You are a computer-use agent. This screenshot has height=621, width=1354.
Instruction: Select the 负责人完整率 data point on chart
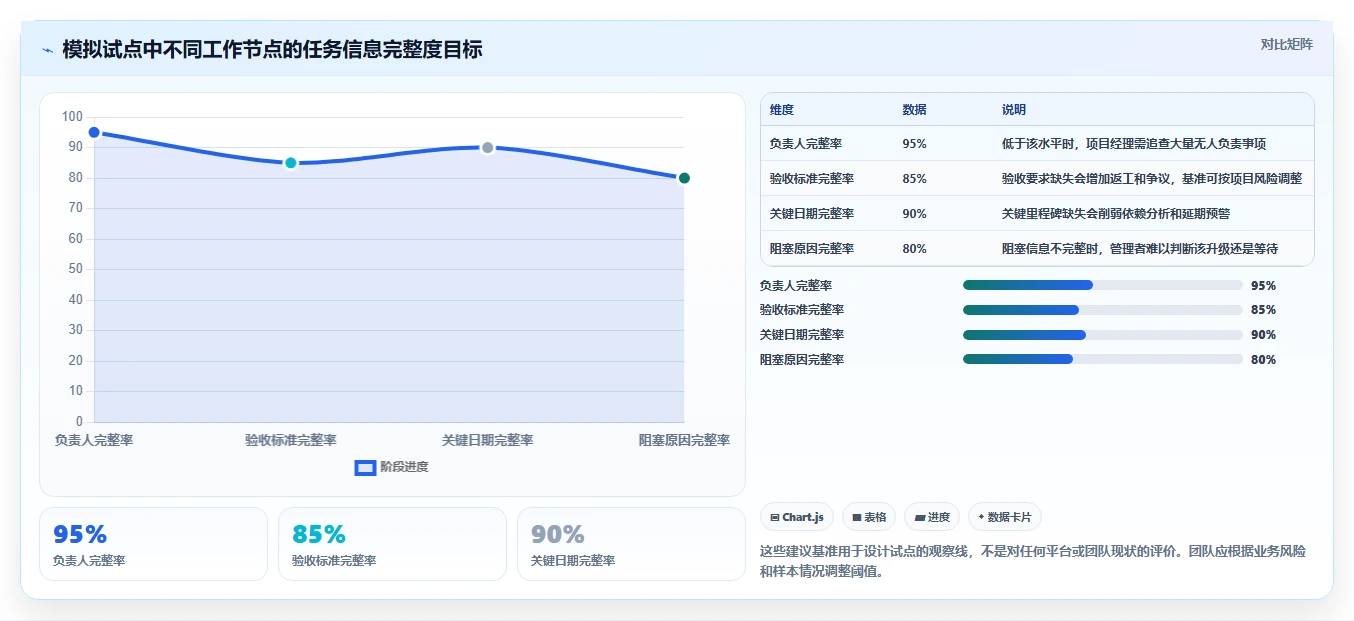click(x=94, y=132)
